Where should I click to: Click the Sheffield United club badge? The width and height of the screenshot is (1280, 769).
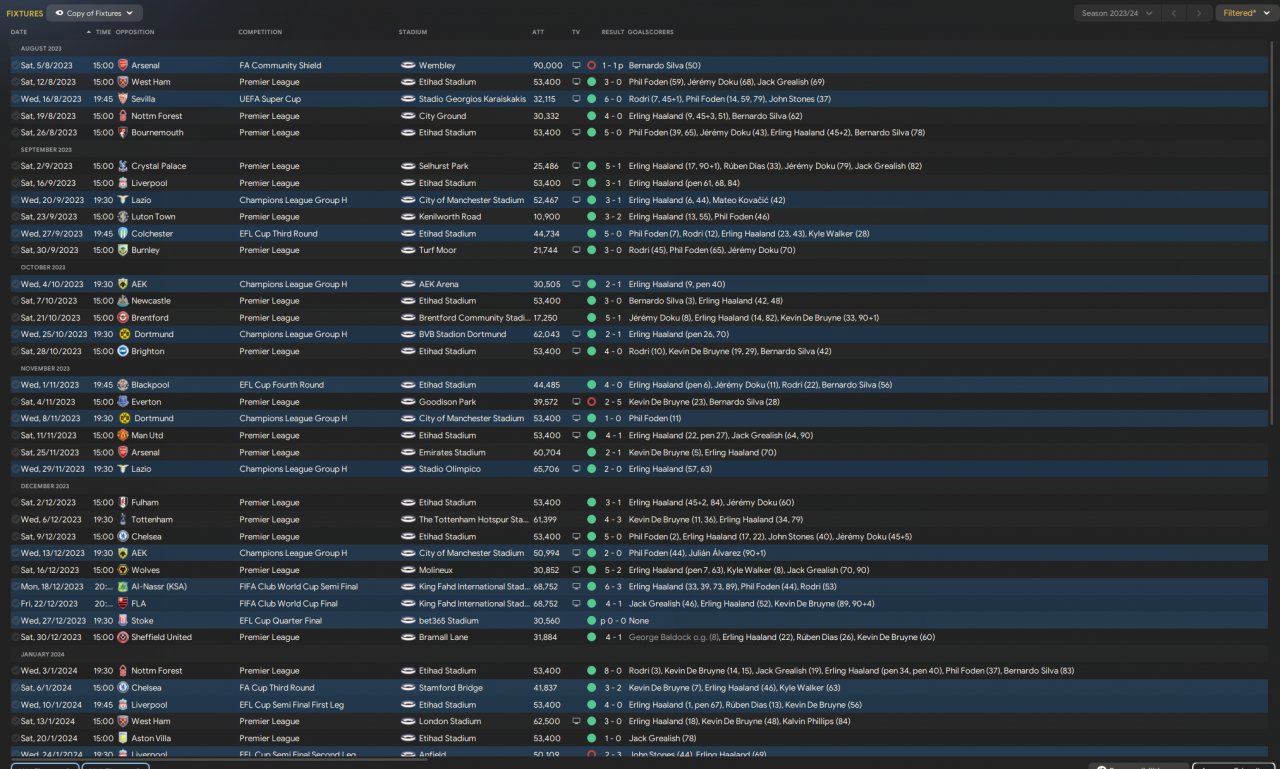click(122, 637)
